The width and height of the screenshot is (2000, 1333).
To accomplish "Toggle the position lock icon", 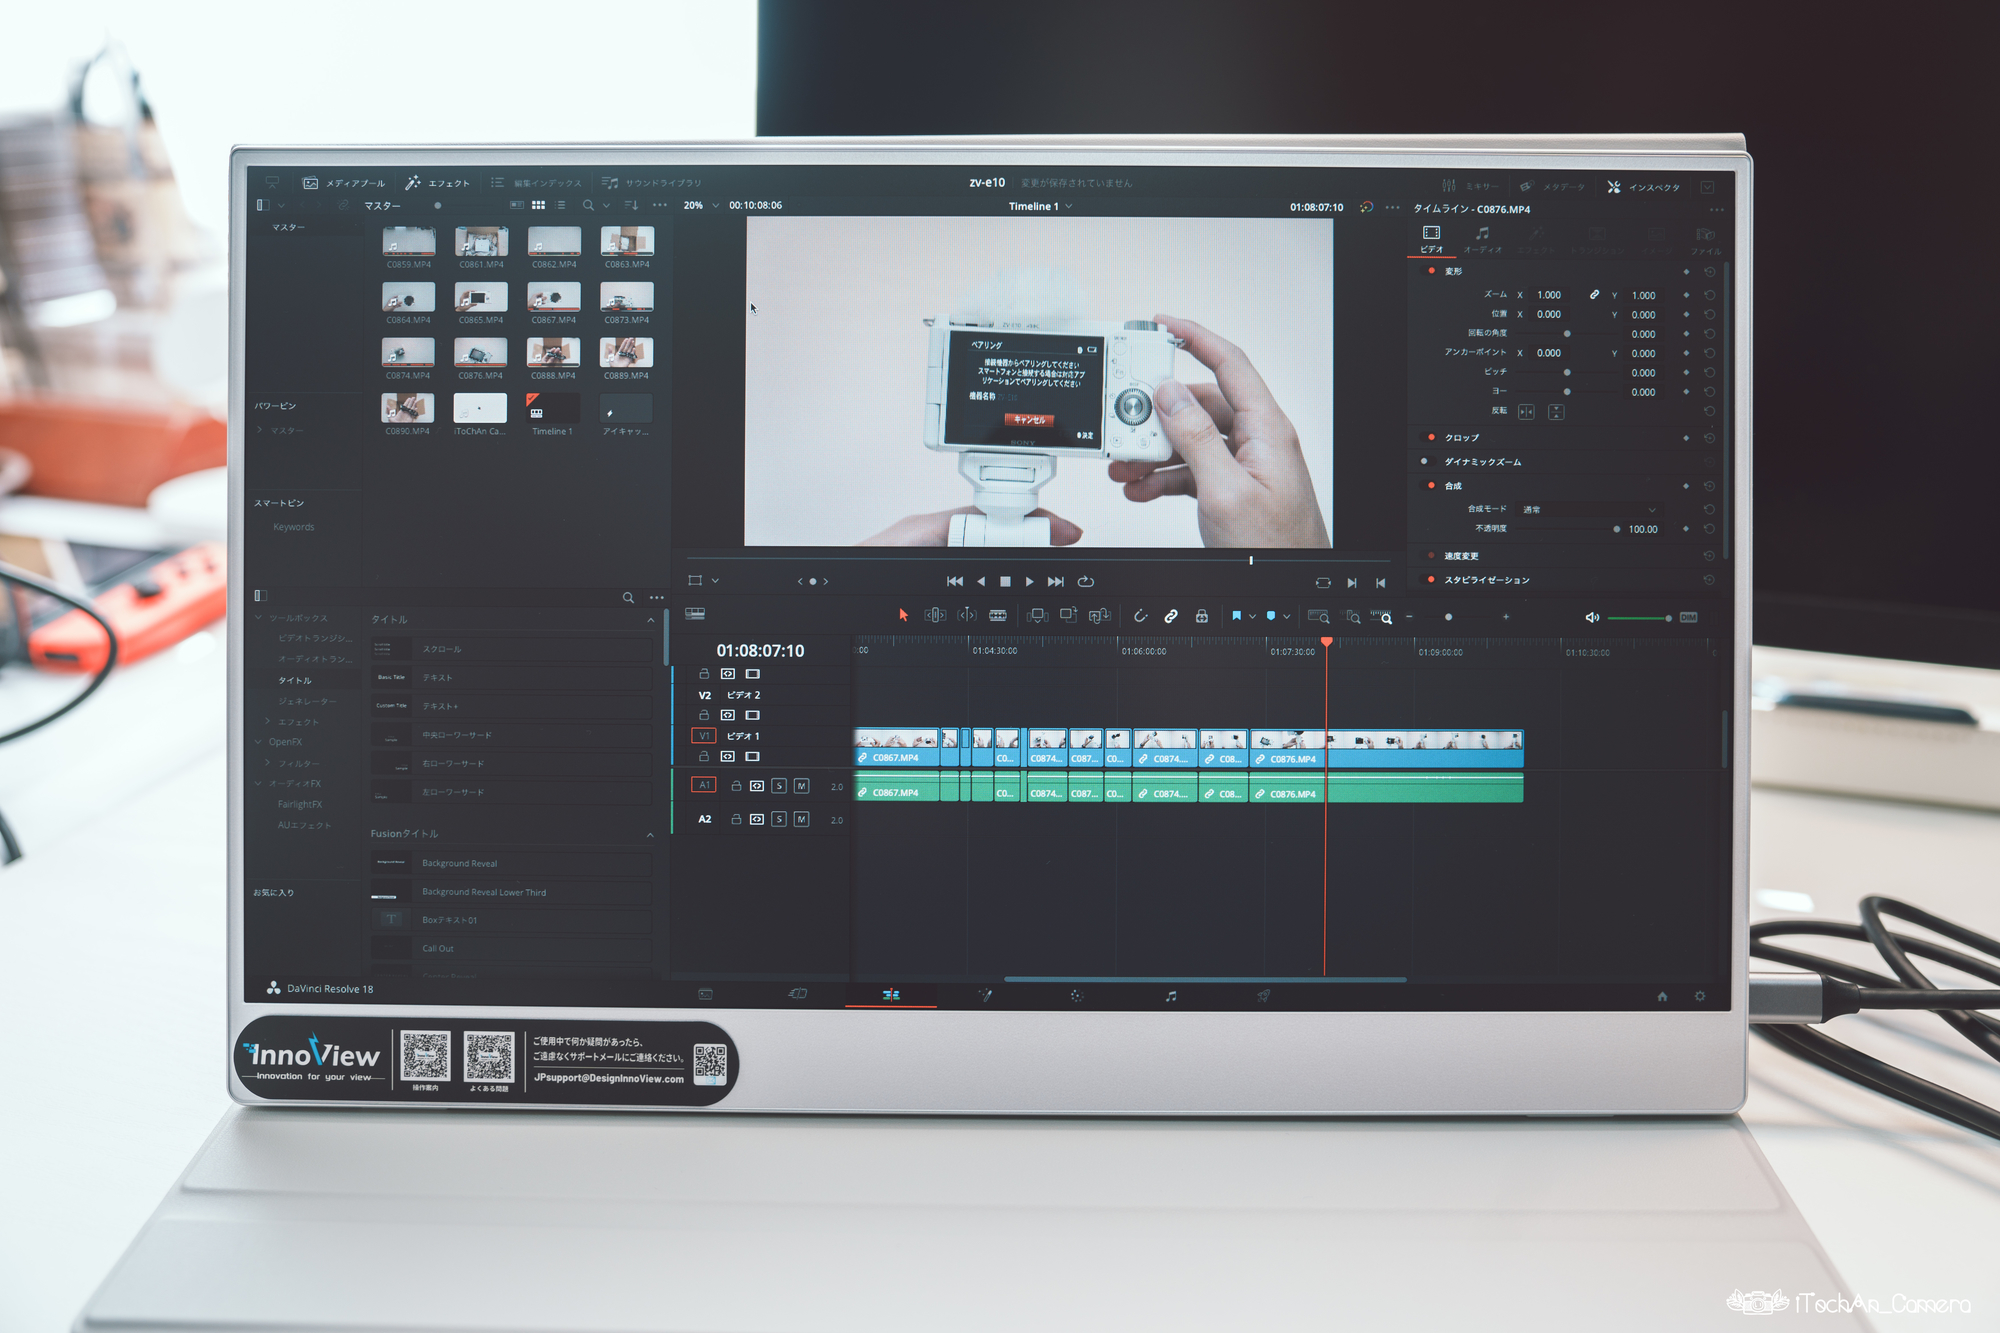I will [x=1202, y=616].
